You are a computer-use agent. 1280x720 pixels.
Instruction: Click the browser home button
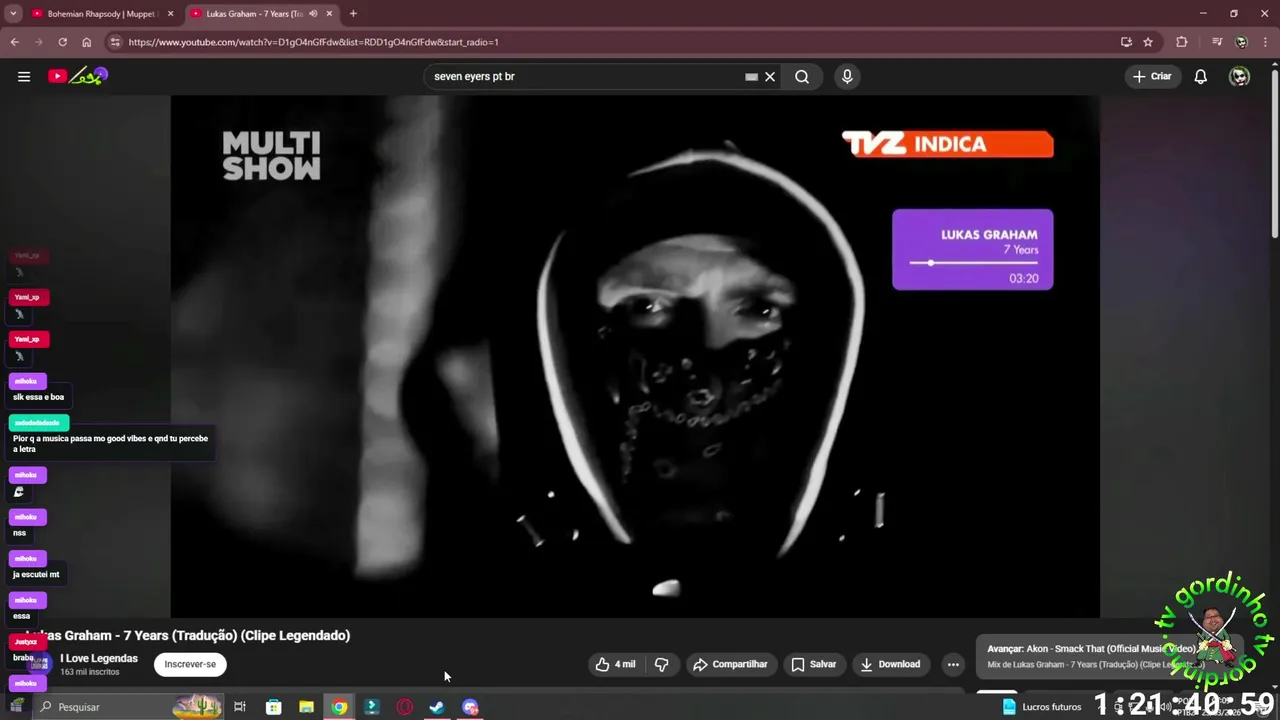point(86,42)
